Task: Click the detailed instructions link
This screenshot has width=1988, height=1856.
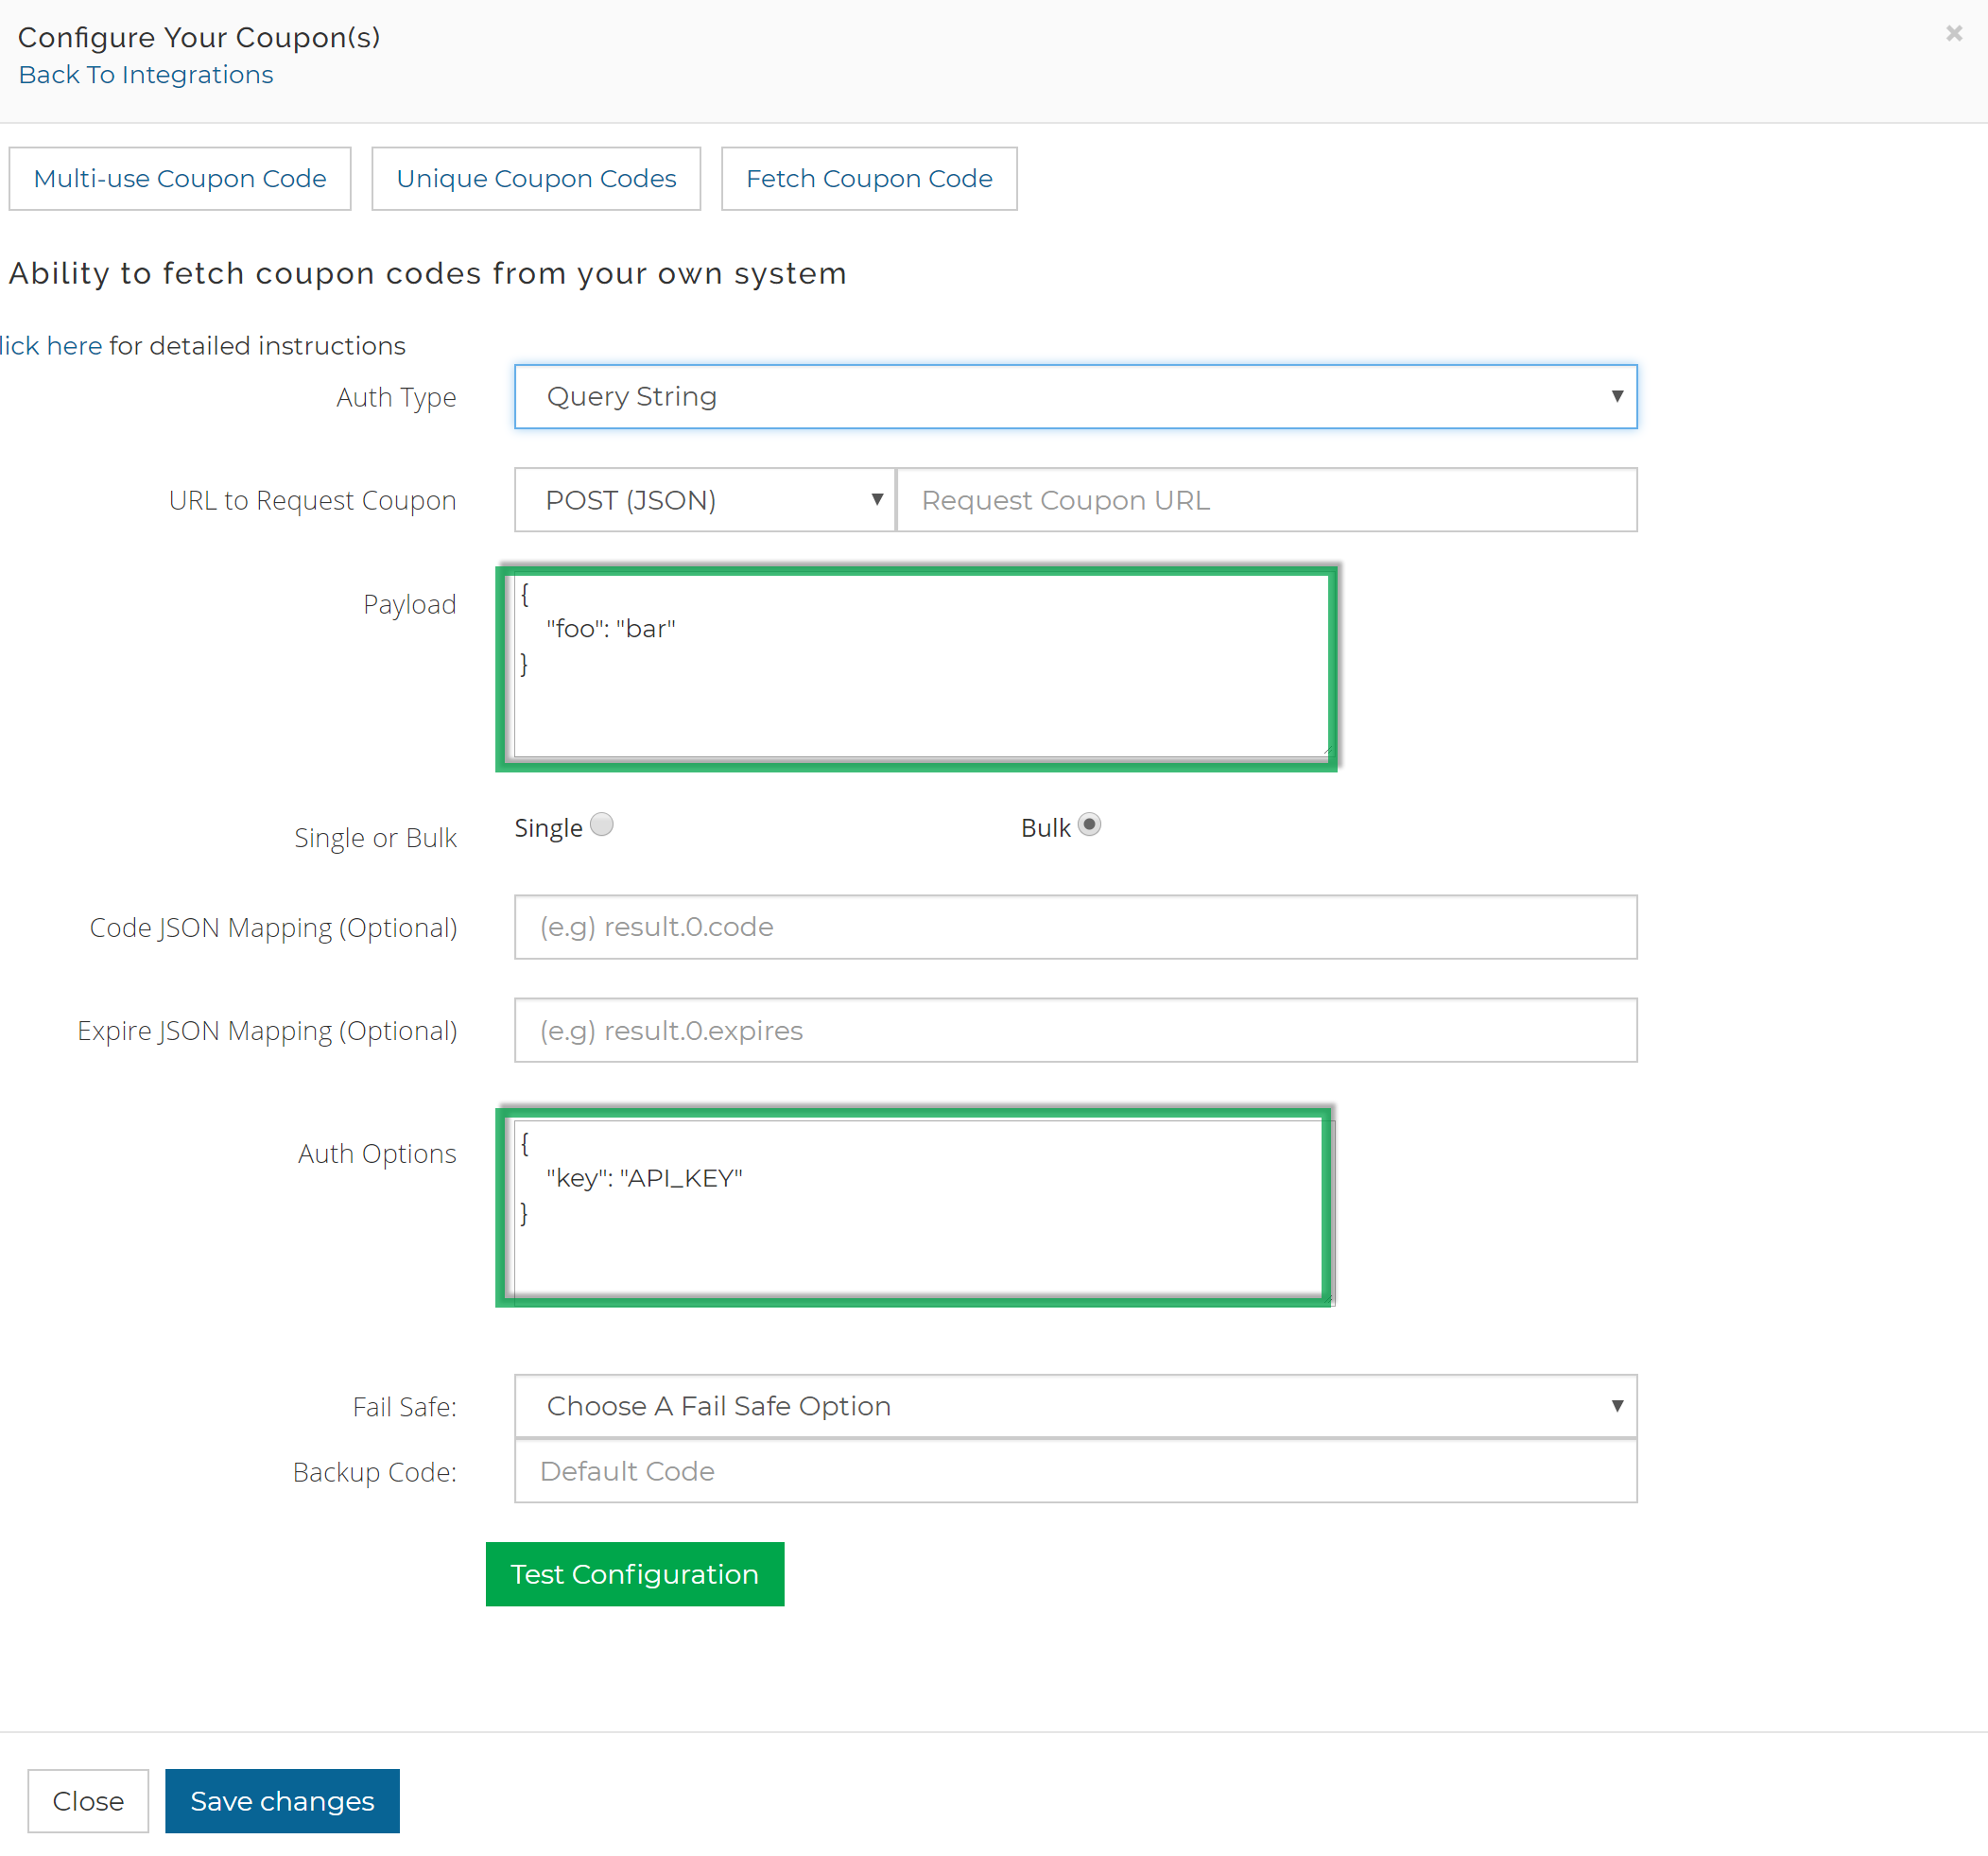Action: 50,345
